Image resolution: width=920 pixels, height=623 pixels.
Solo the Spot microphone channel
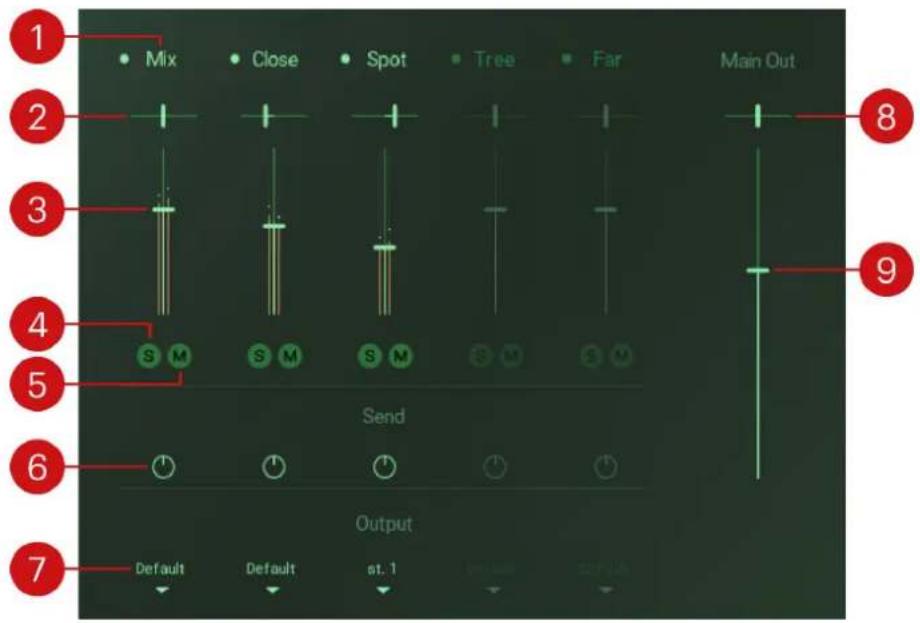[370, 355]
